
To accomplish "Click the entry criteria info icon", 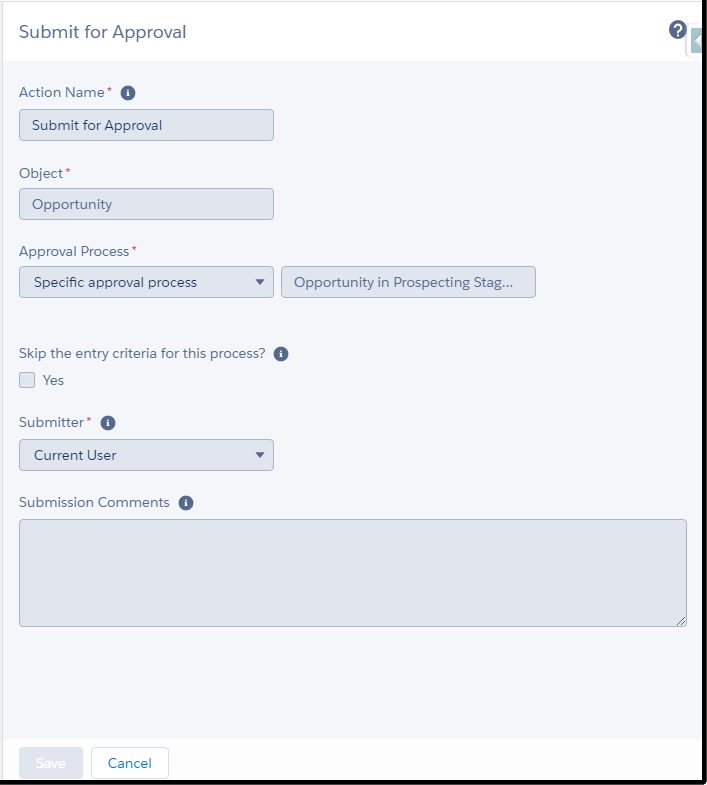I will [x=281, y=354].
